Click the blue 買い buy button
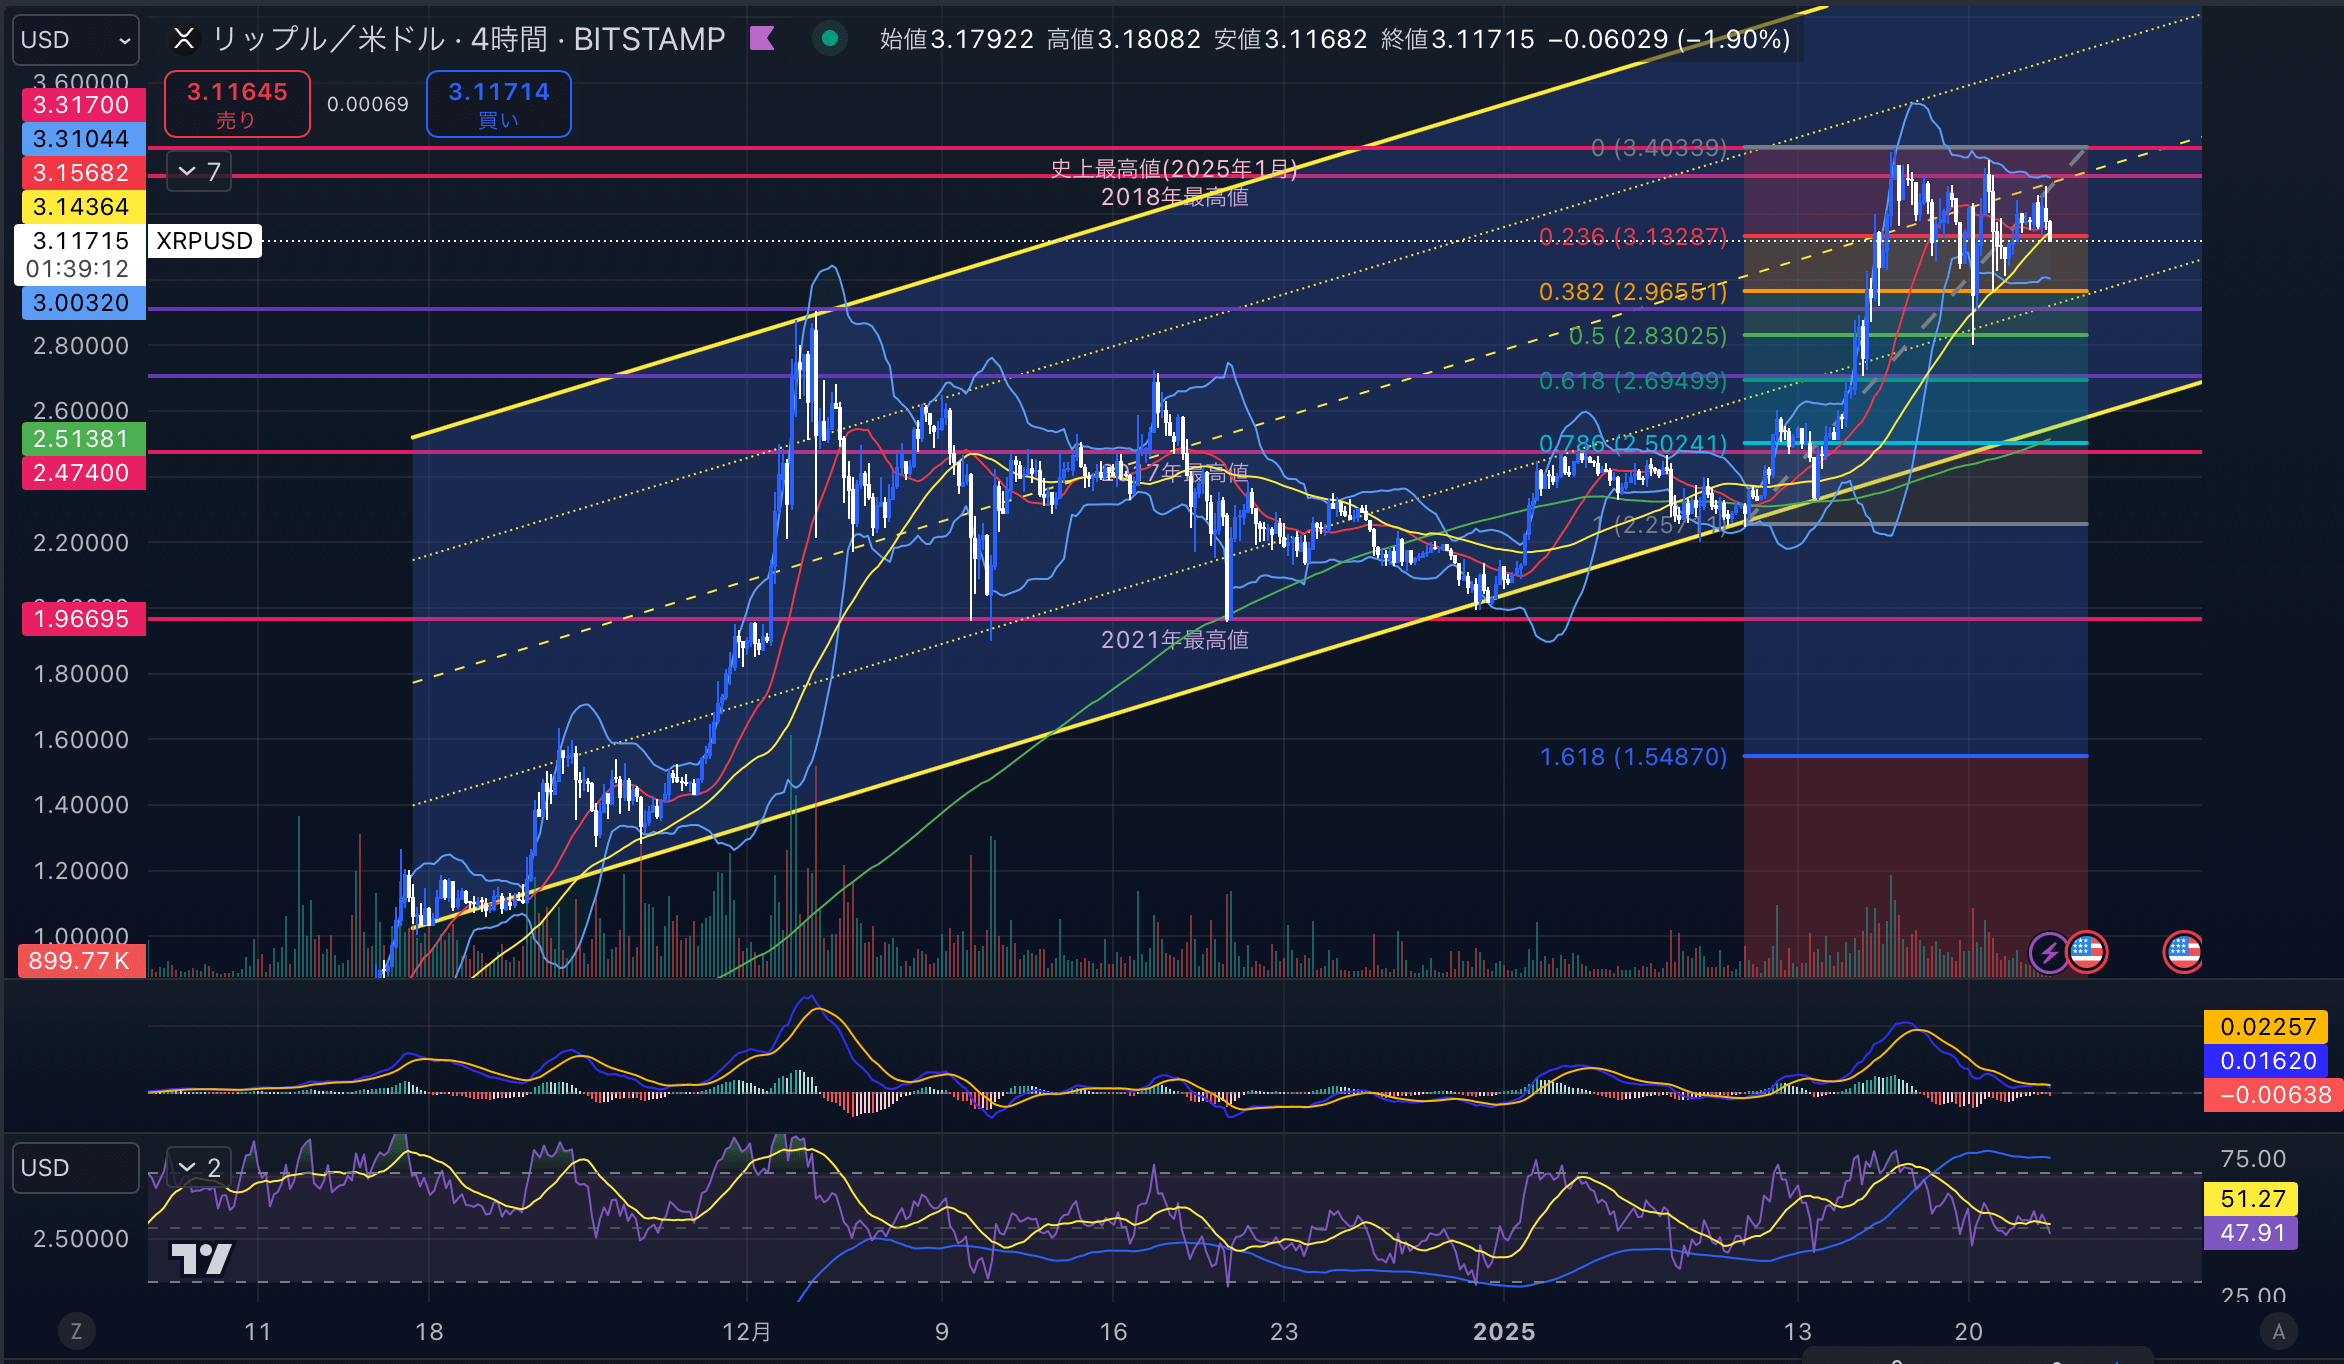The image size is (2344, 1364). coord(499,104)
